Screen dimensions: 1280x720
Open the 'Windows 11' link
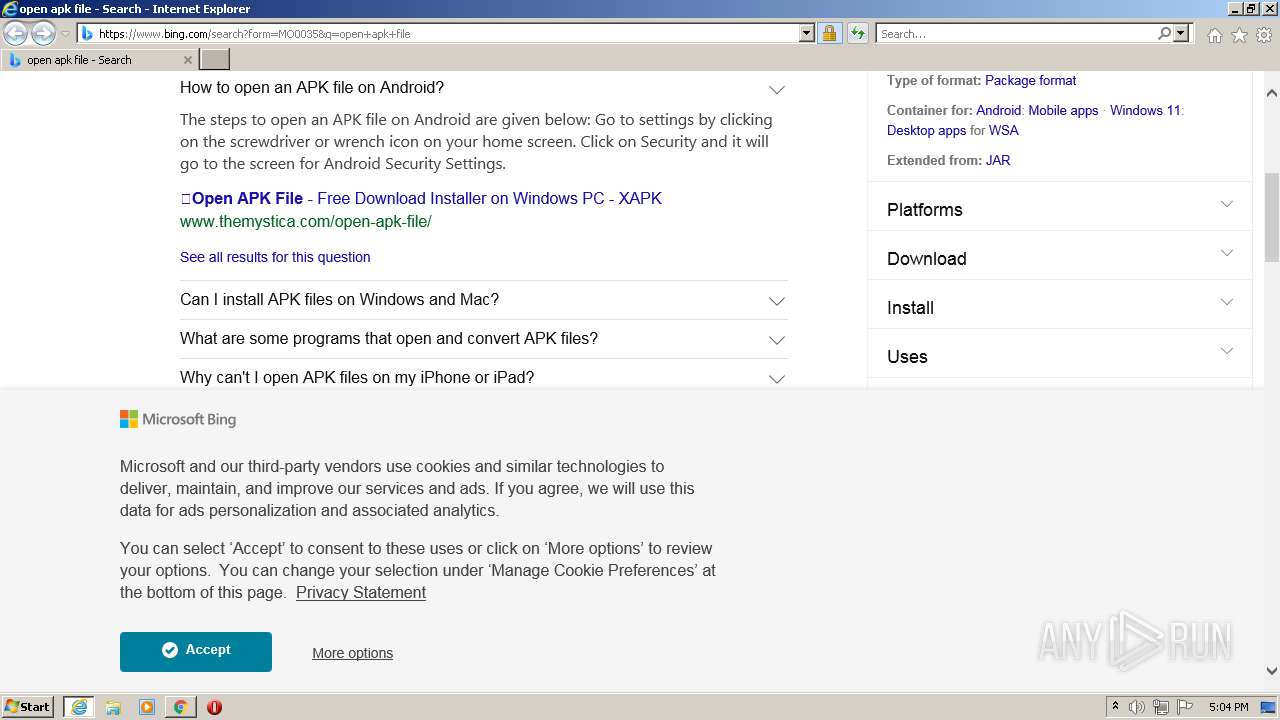pos(1145,110)
